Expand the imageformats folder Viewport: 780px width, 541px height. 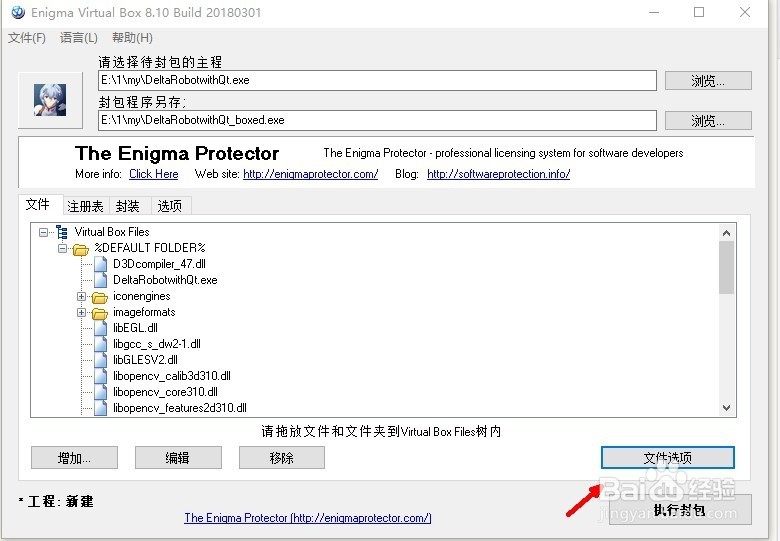[x=81, y=312]
